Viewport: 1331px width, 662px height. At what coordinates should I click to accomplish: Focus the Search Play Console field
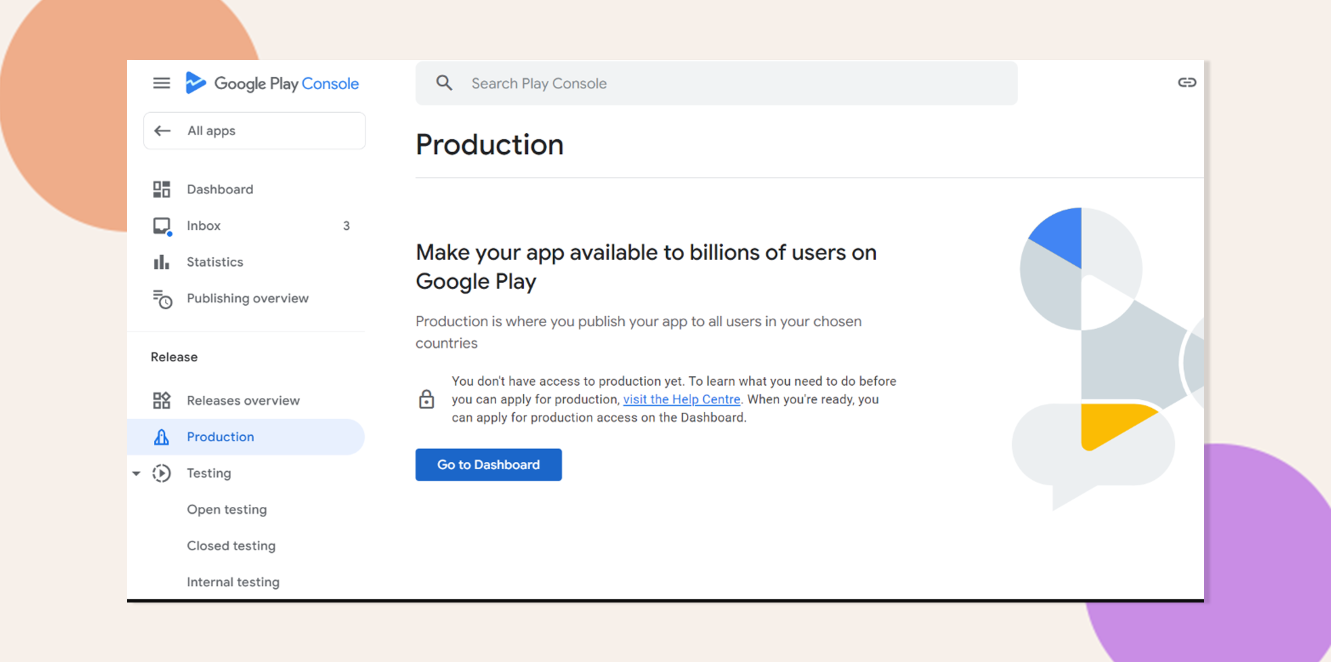click(x=717, y=83)
